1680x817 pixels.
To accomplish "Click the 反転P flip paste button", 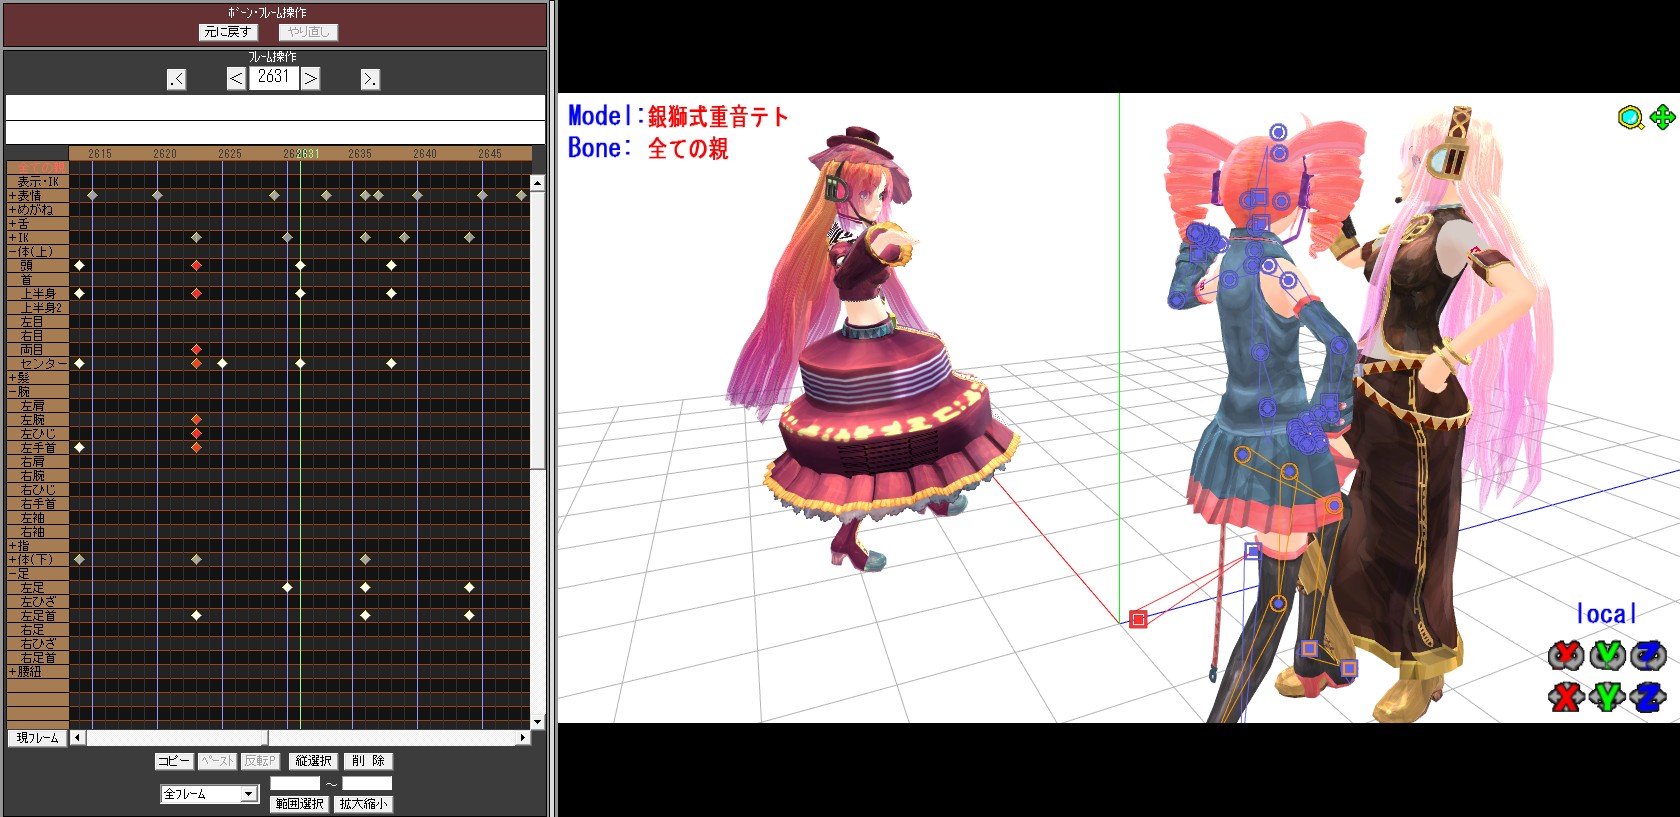I will point(260,761).
